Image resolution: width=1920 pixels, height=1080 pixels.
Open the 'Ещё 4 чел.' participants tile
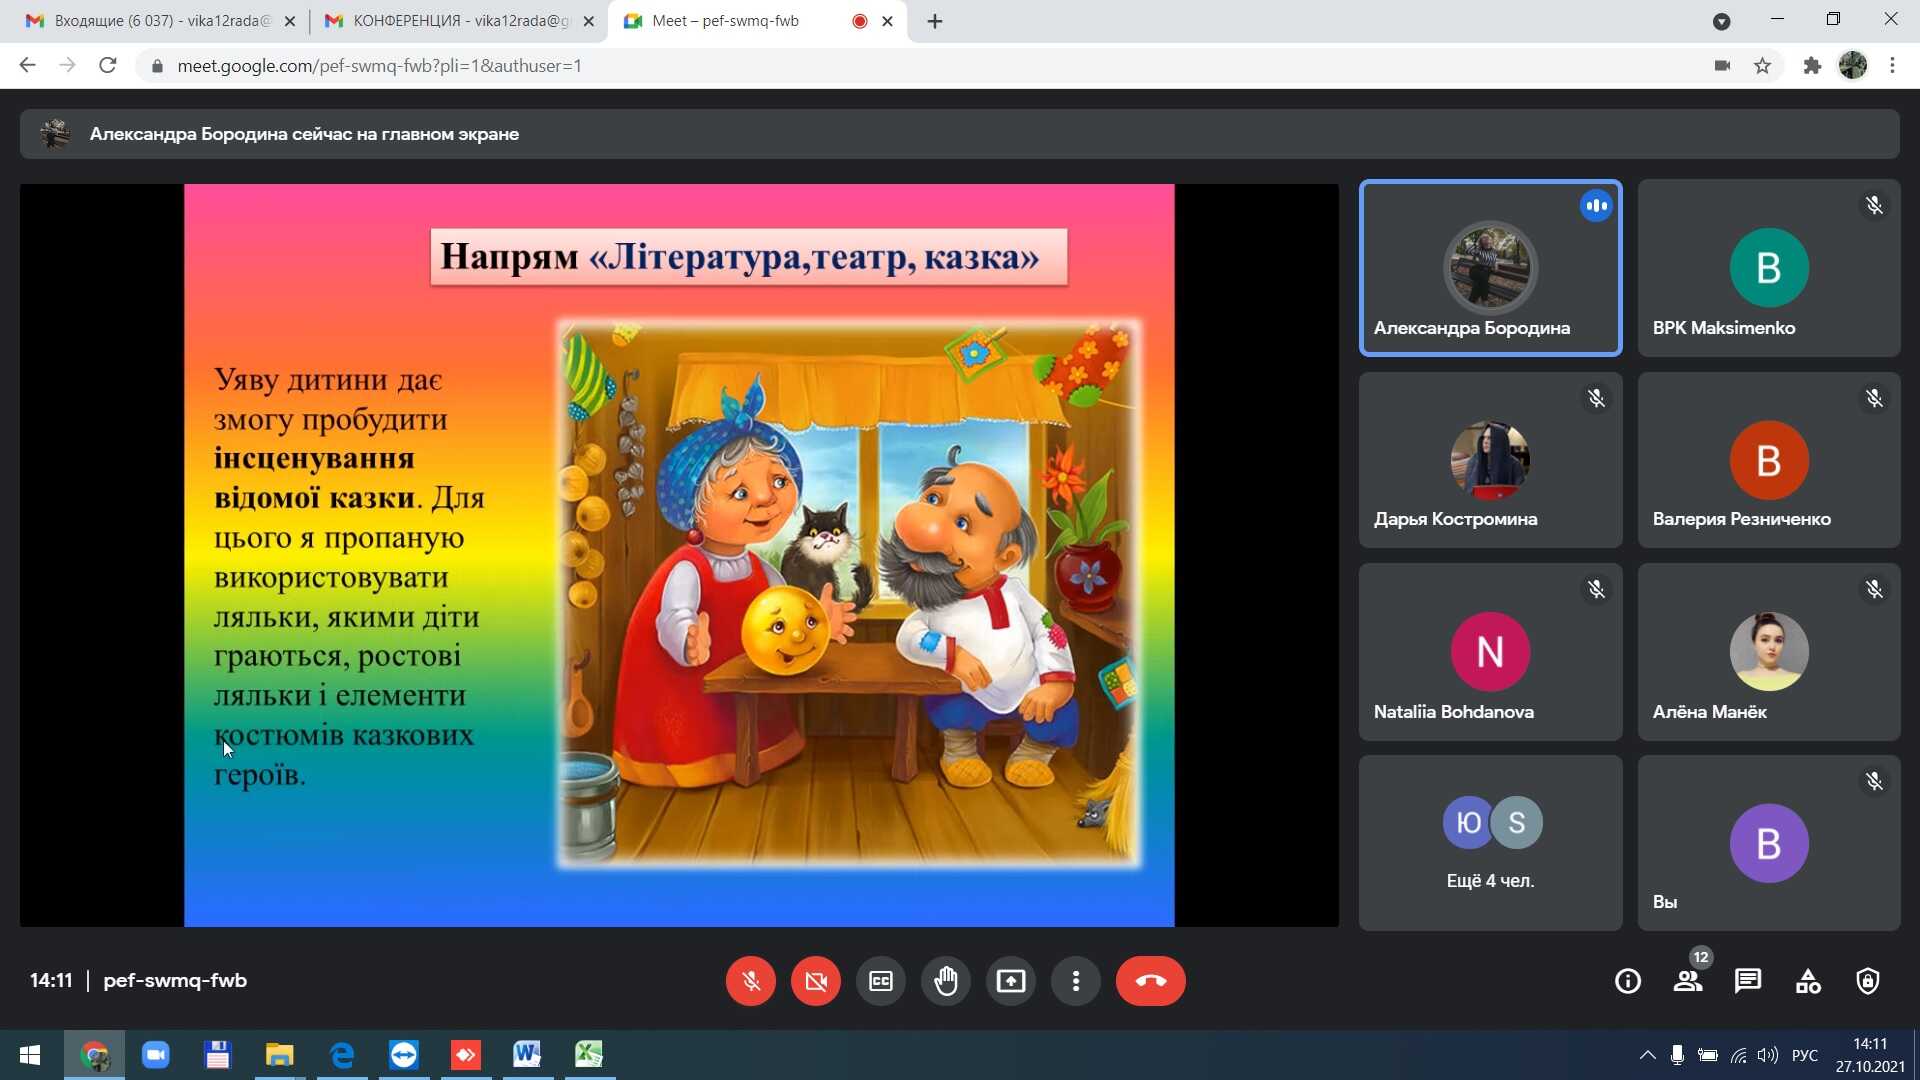tap(1490, 843)
